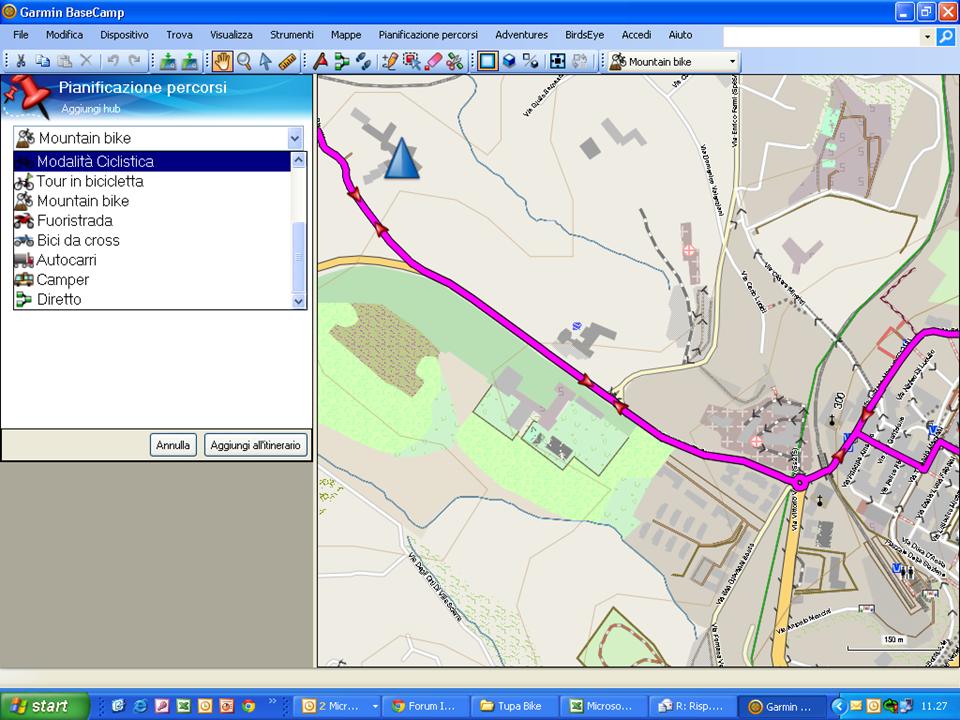Select Tour in bicicletta profile
This screenshot has width=960, height=720.
coord(152,181)
